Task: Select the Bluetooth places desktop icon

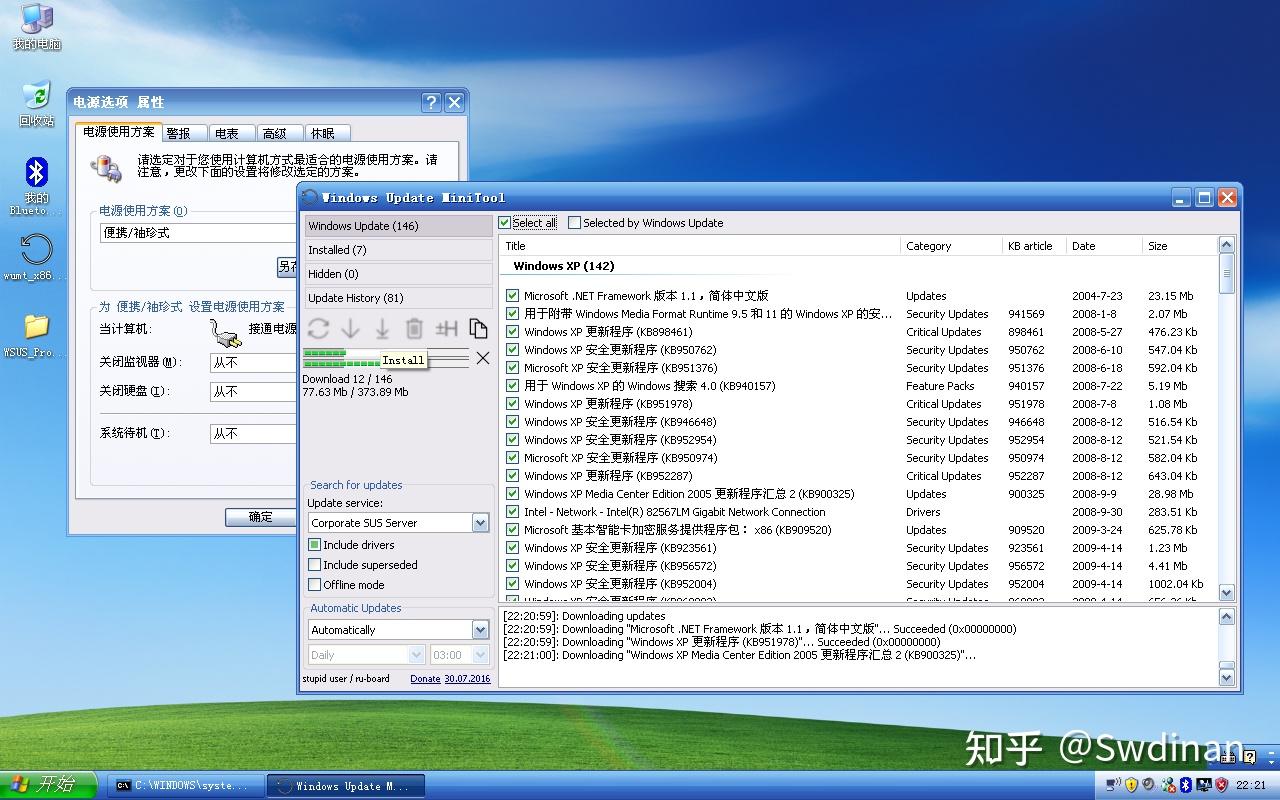Action: click(36, 186)
